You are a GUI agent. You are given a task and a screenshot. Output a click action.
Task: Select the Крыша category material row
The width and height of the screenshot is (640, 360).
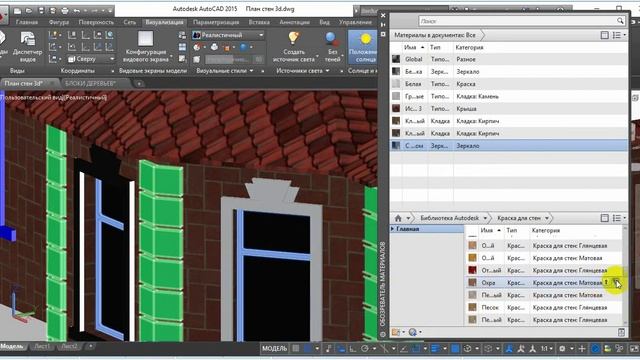[509, 109]
